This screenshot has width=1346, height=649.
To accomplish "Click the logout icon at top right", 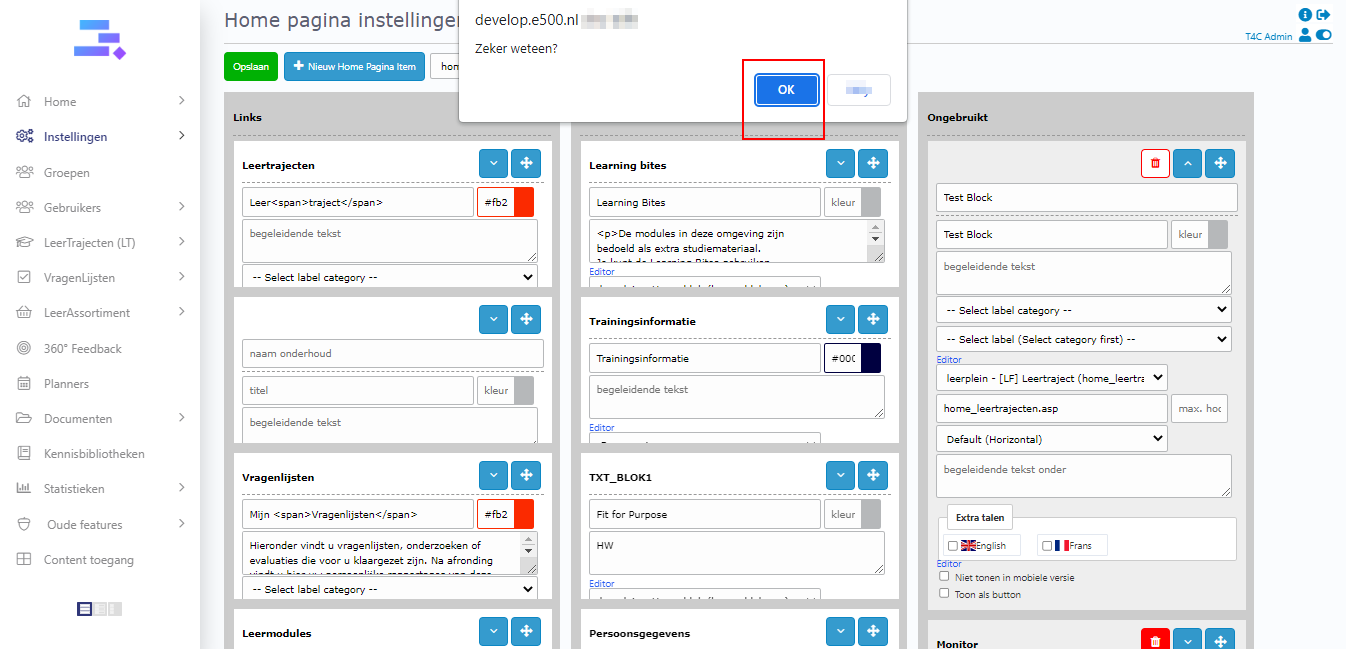I will (x=1324, y=15).
